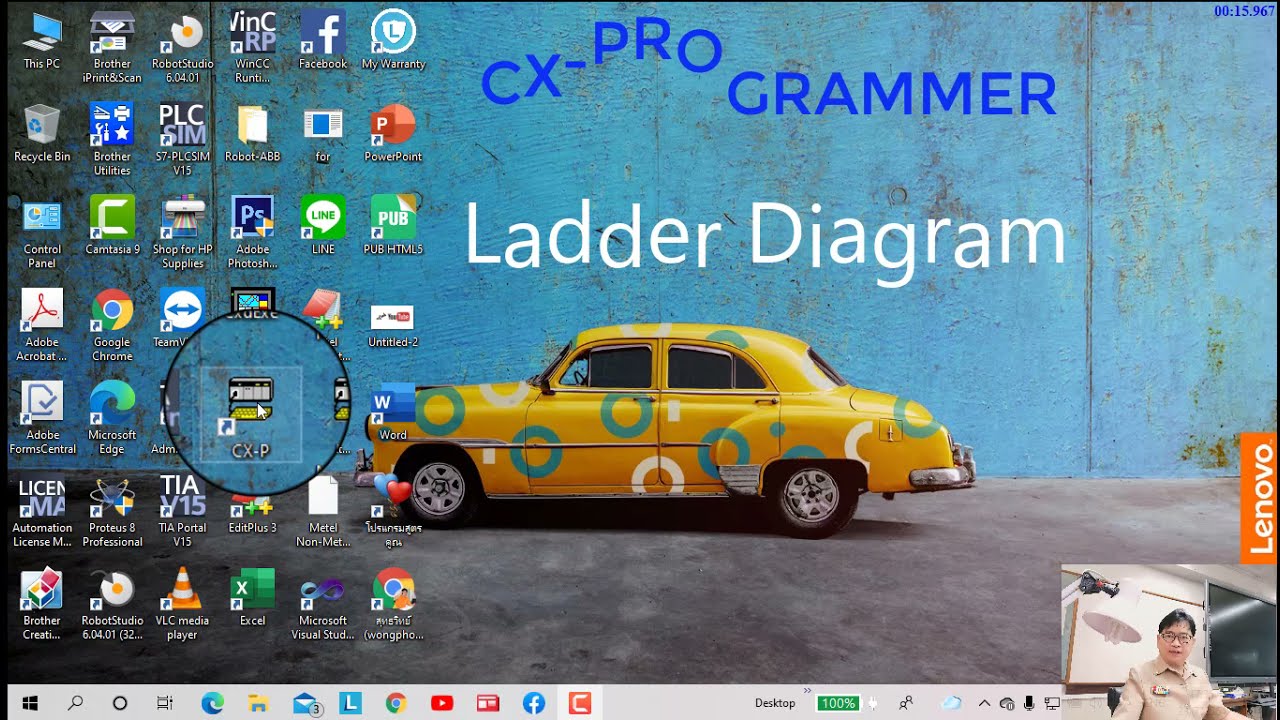Select the Untitled-2 YouTube thumbnail file
Viewport: 1280px width, 720px height.
click(x=393, y=325)
